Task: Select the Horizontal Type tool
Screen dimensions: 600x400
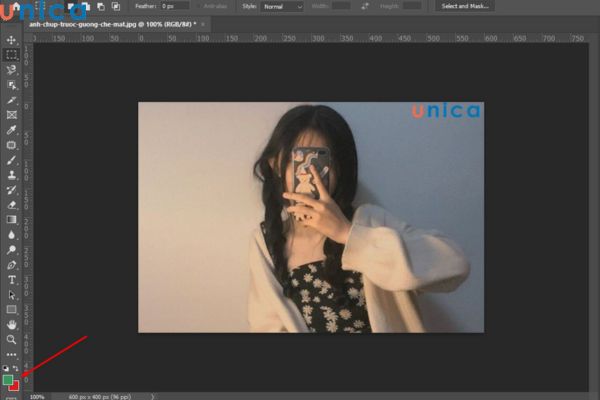Action: tap(11, 280)
